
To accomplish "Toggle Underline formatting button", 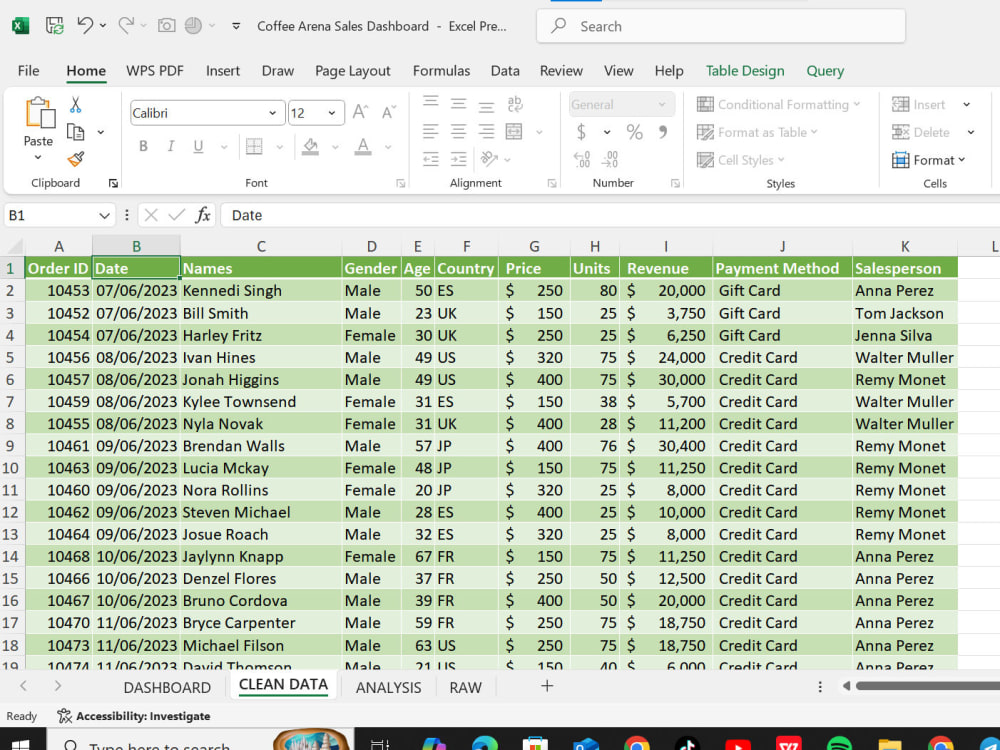I will click(198, 147).
